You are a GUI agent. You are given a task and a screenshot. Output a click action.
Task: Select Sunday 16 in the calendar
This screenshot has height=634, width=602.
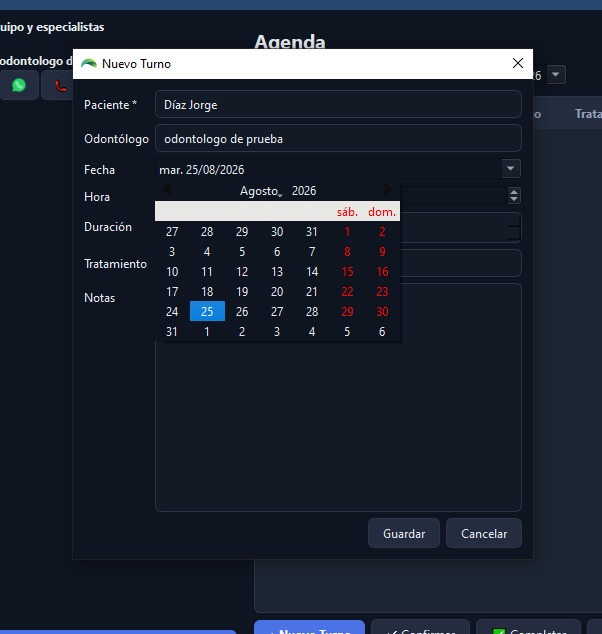pos(382,271)
